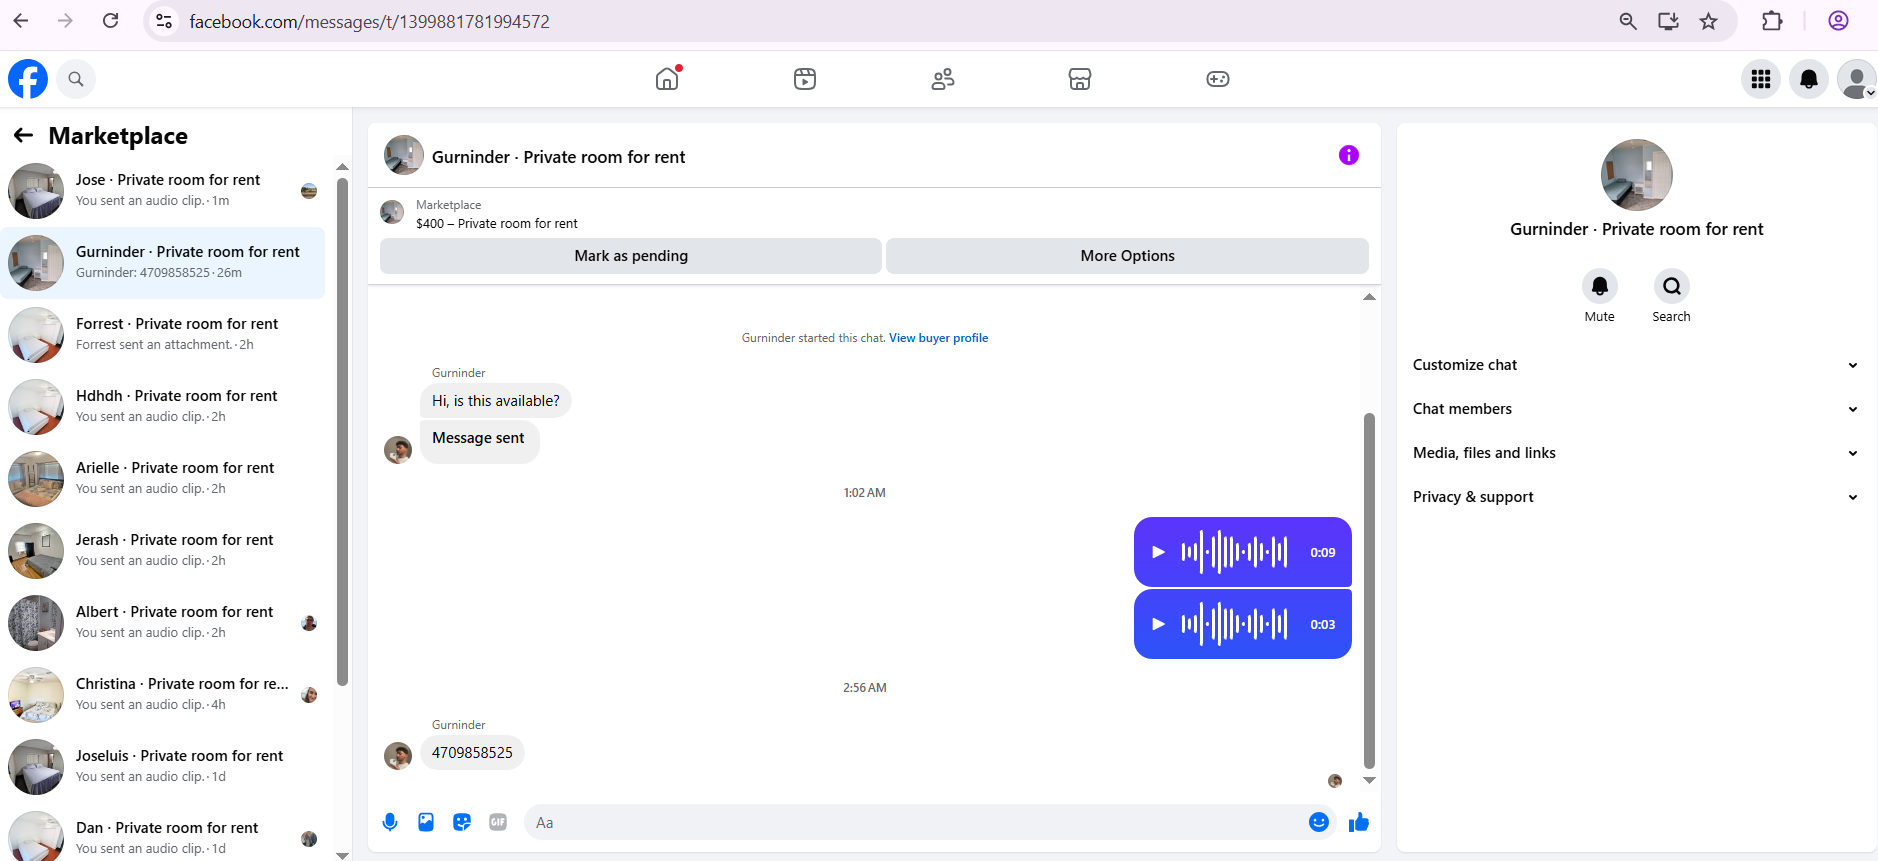The height and width of the screenshot is (861, 1878).
Task: Open the account profile avatar menu
Action: [x=1857, y=79]
